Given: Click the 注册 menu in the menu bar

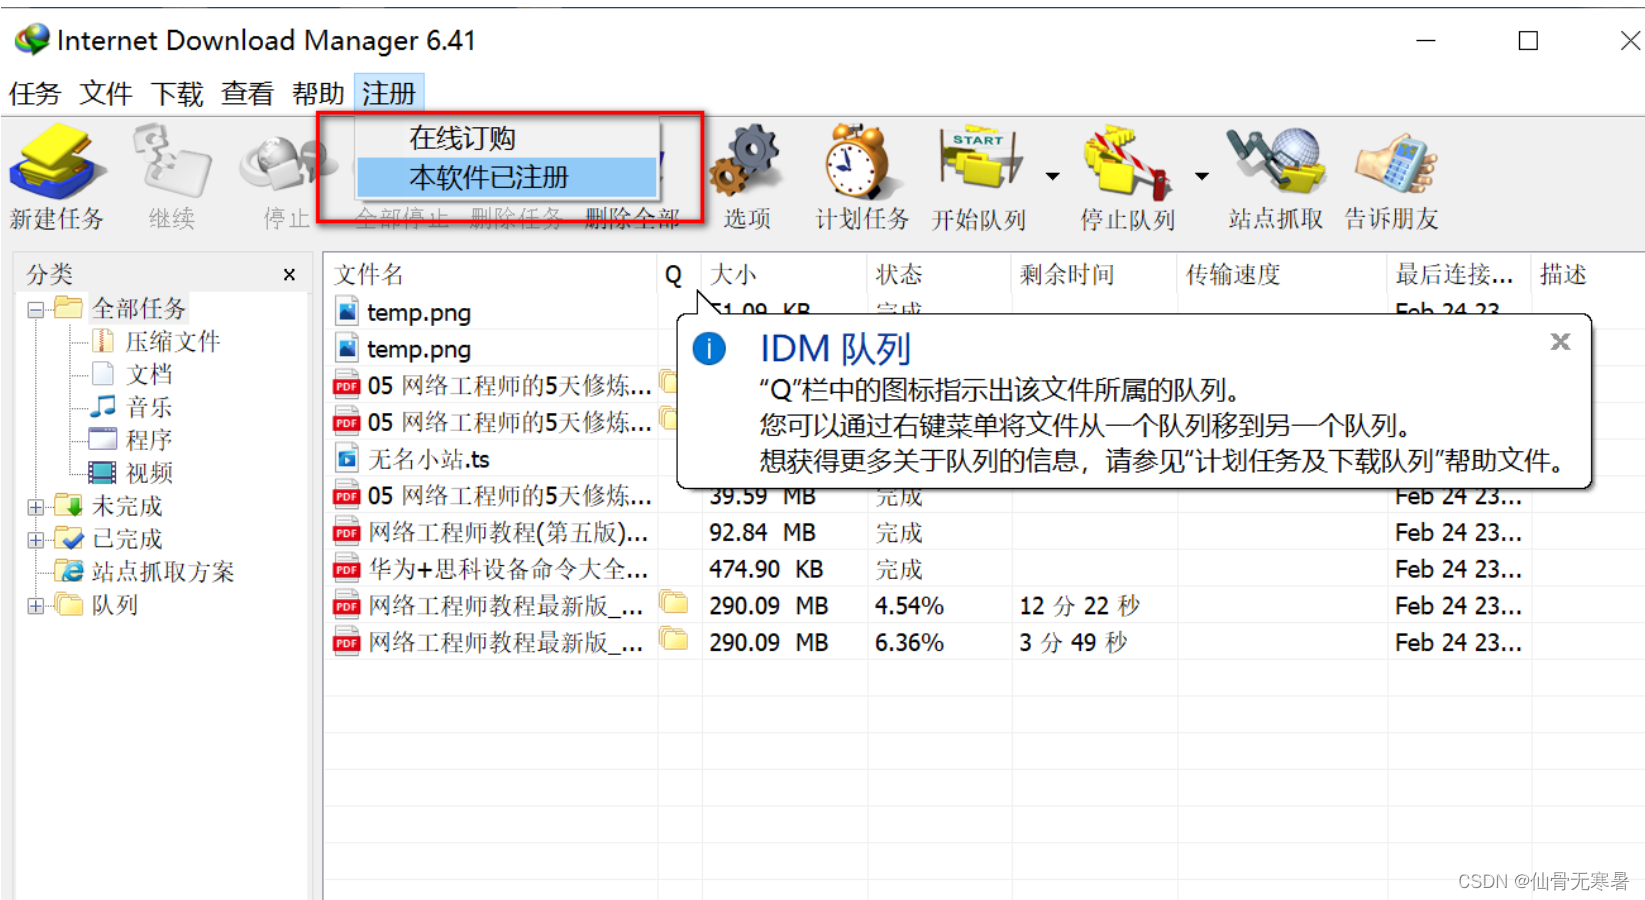Looking at the screenshot, I should (x=389, y=93).
